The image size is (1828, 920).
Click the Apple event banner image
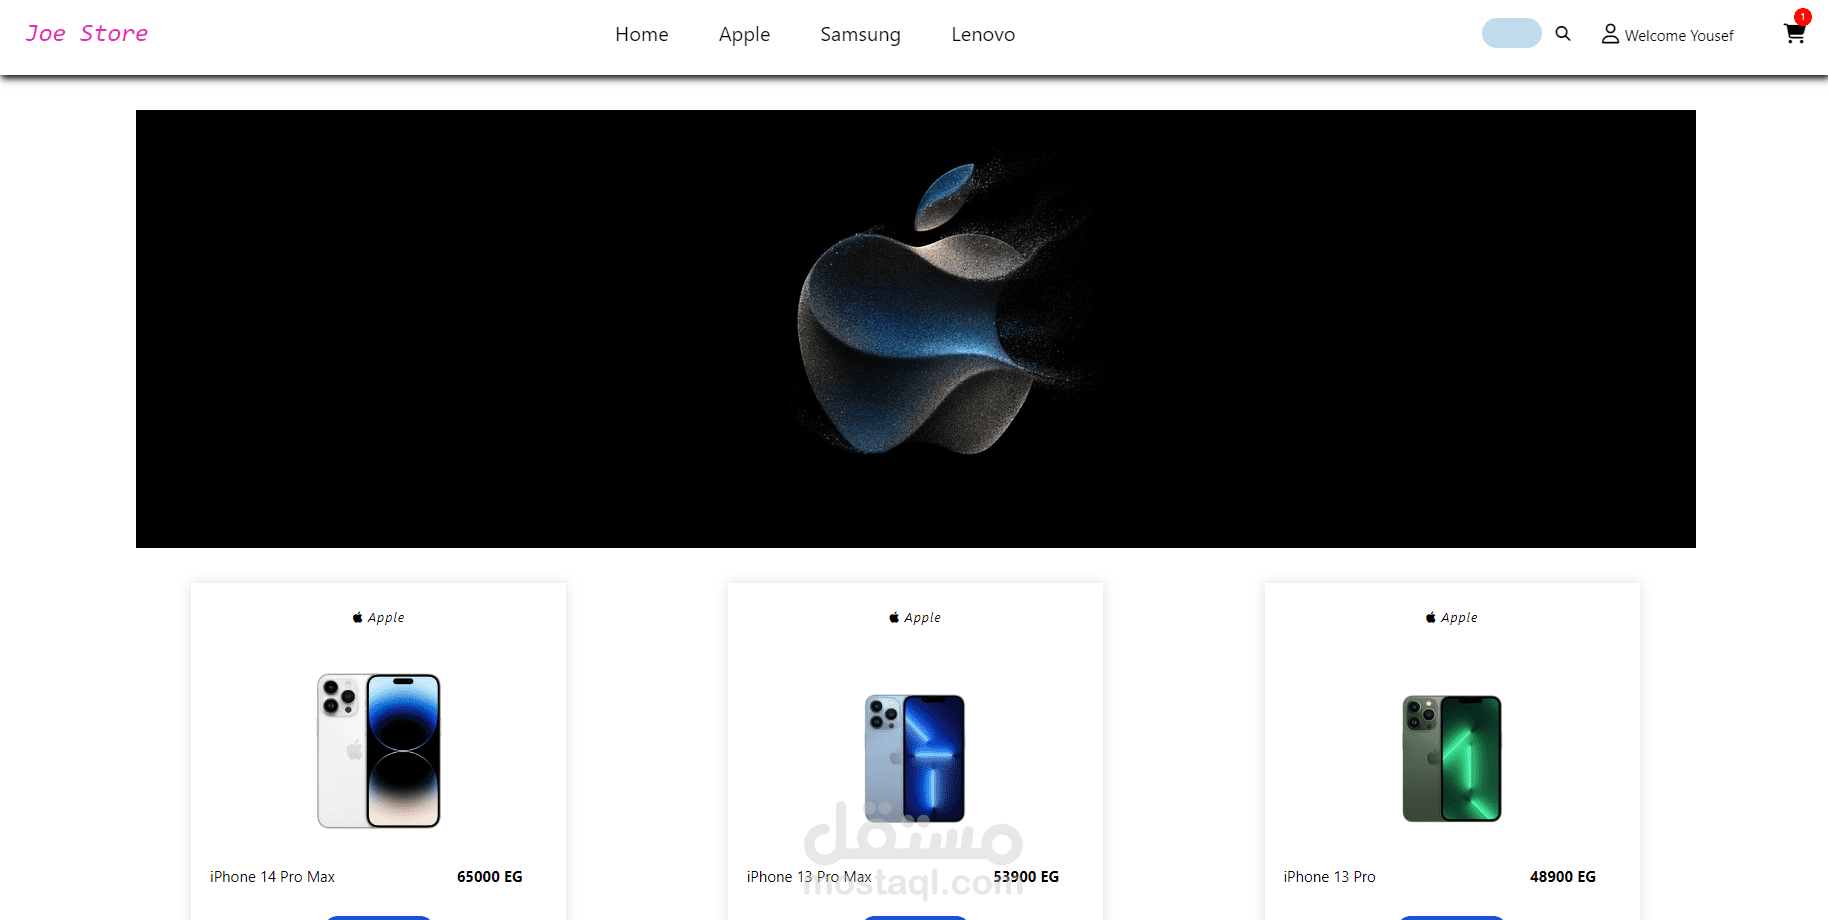(x=916, y=329)
